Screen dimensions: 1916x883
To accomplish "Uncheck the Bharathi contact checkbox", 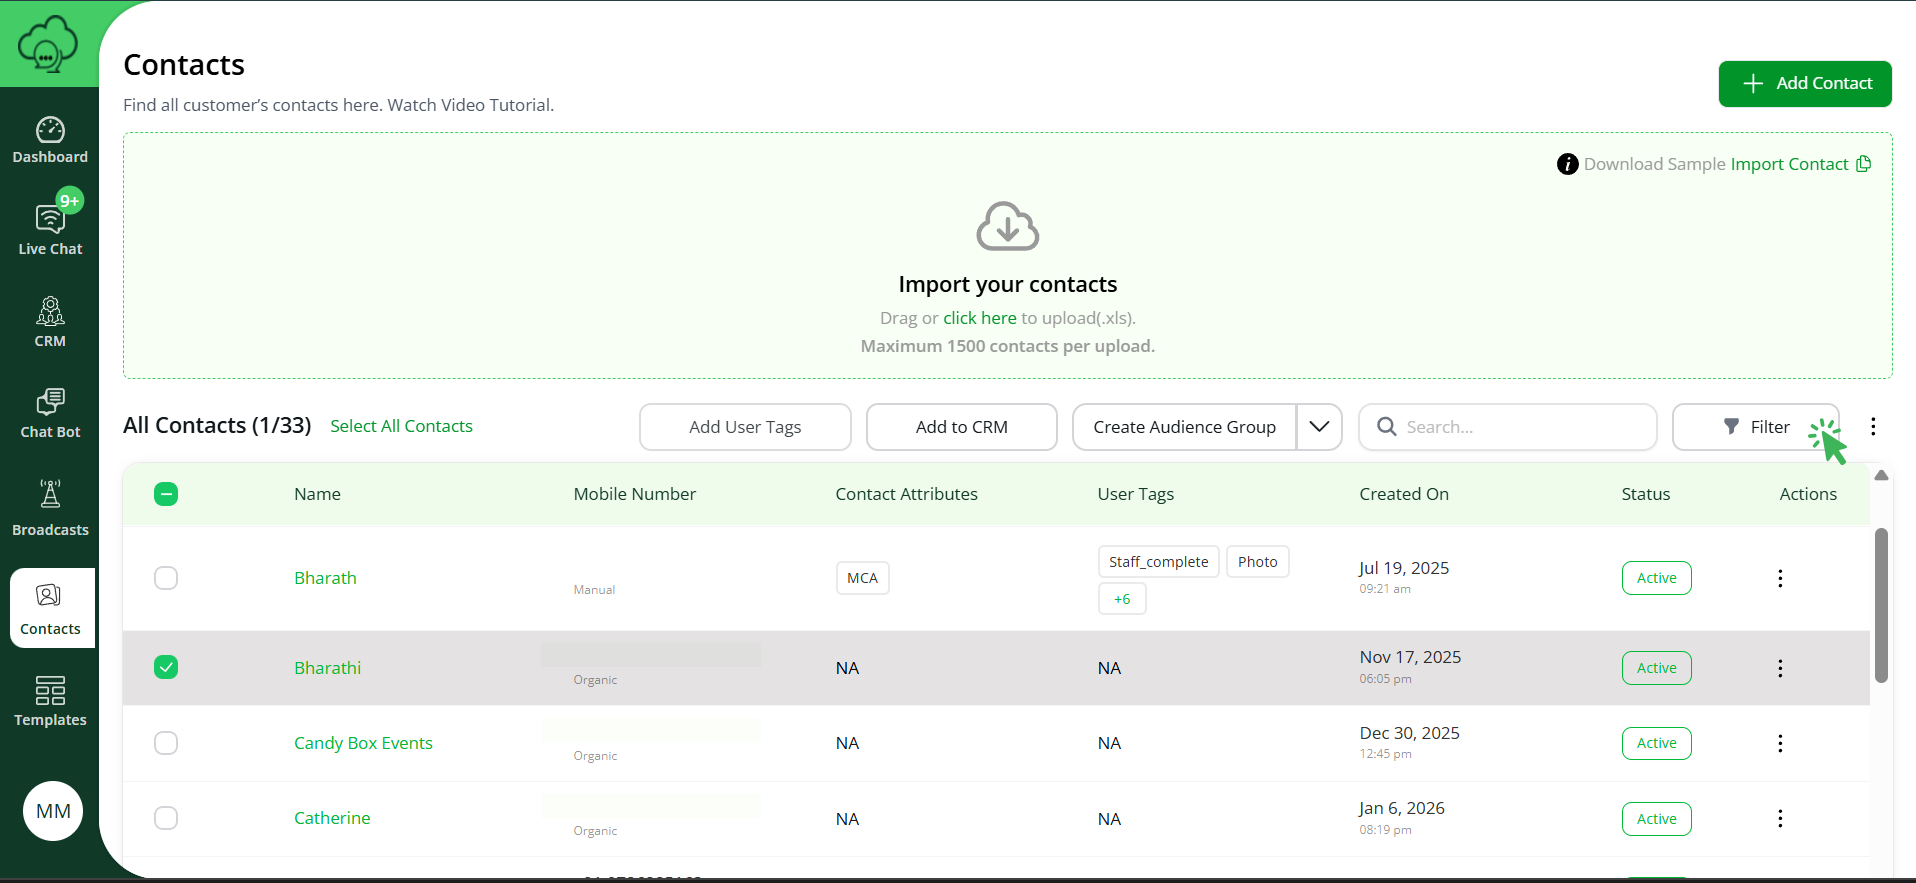I will tap(166, 667).
